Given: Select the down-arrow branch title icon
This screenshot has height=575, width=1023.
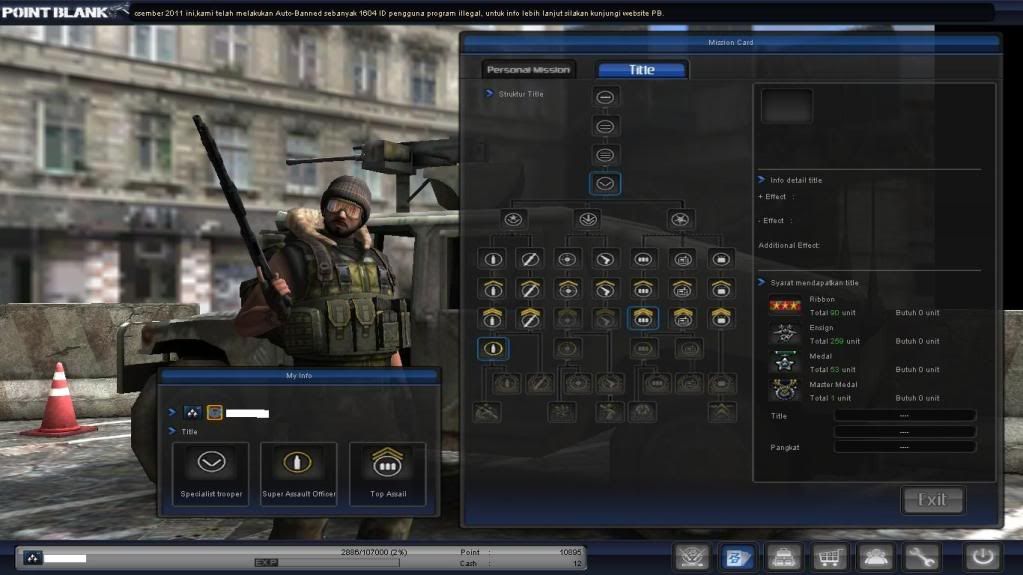Looking at the screenshot, I should point(587,219).
